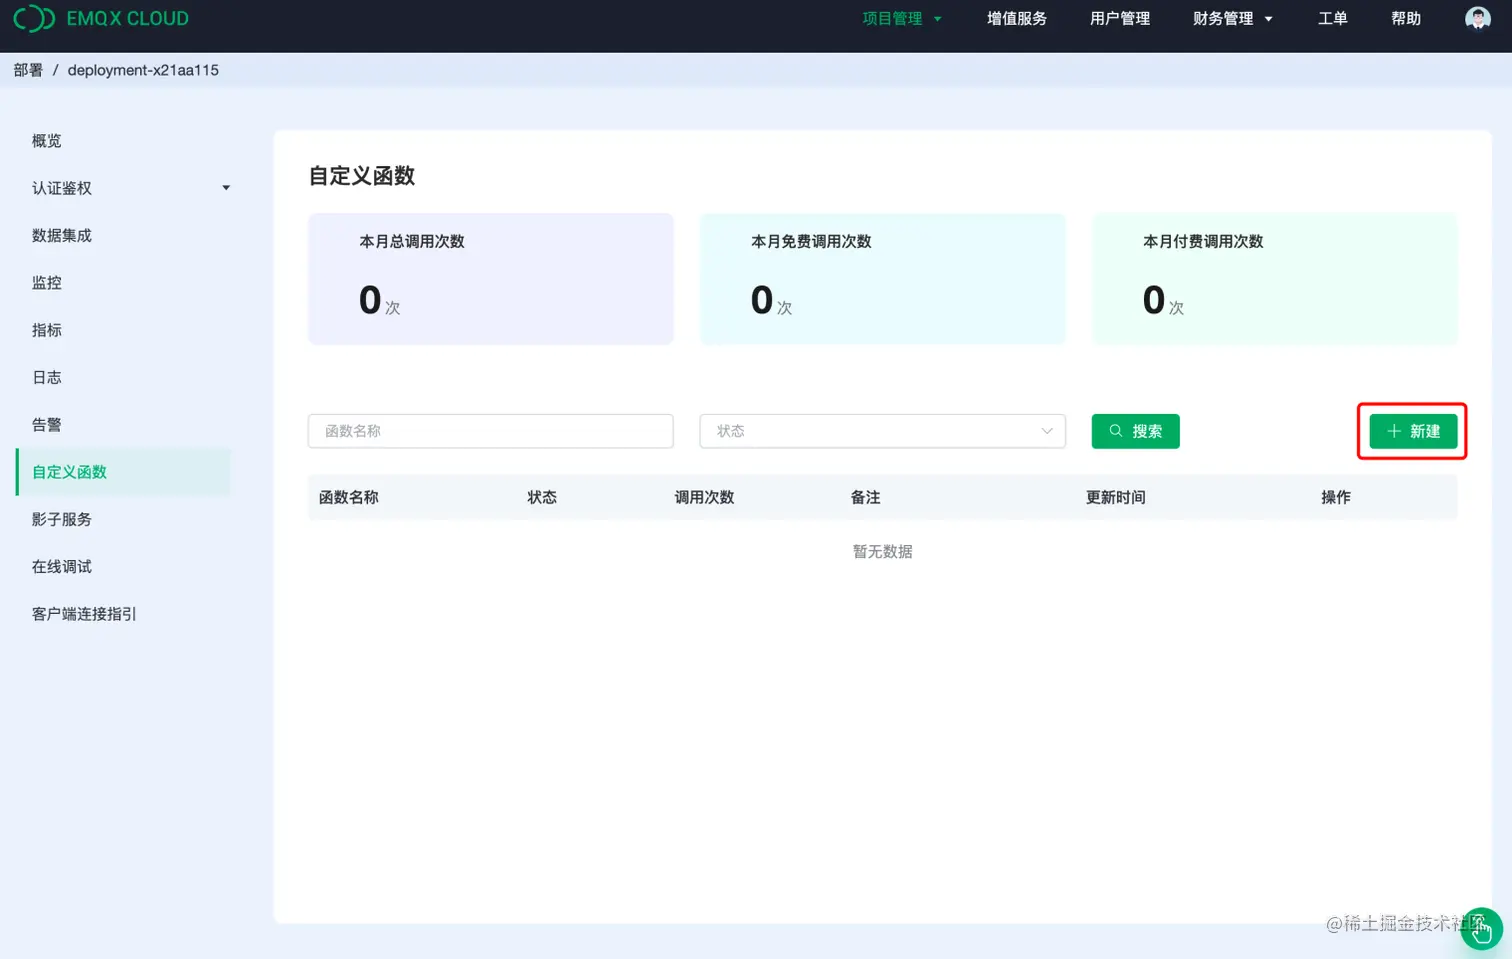Image resolution: width=1512 pixels, height=959 pixels.
Task: Click the 函数名称 input field
Action: coord(490,430)
